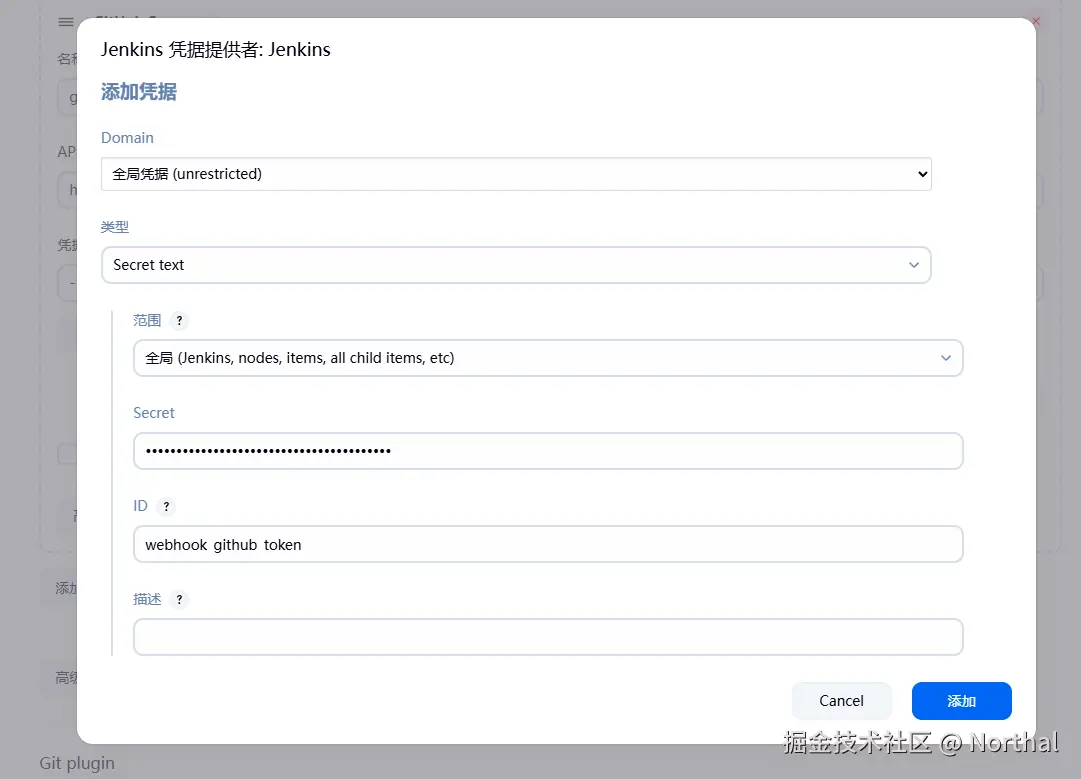The width and height of the screenshot is (1081, 779).
Task: Click the red X to close the dialog
Action: click(1035, 20)
